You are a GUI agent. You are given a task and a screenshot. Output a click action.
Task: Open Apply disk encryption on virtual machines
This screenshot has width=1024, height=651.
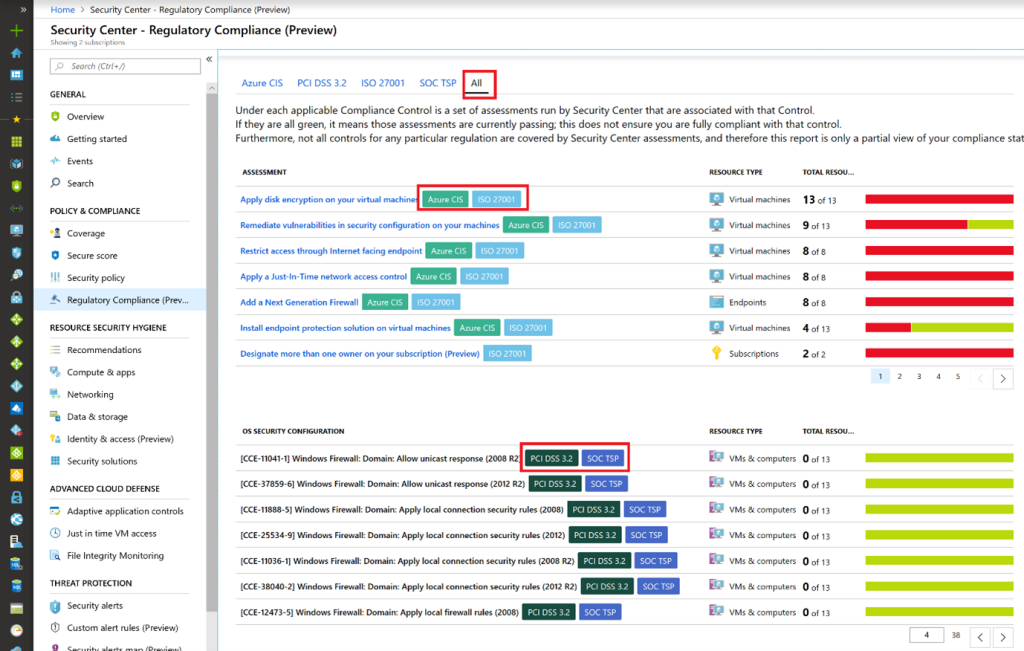[x=328, y=199]
